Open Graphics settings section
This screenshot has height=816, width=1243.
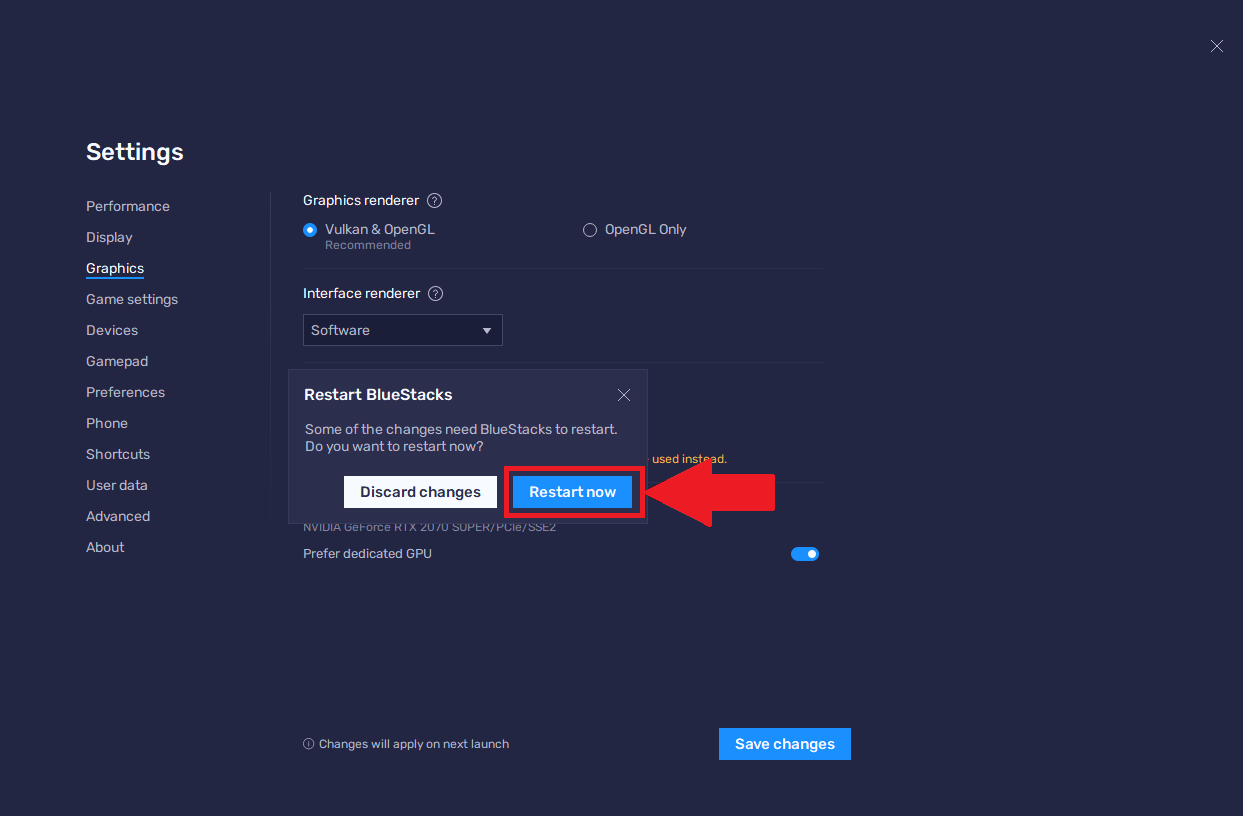pos(115,268)
